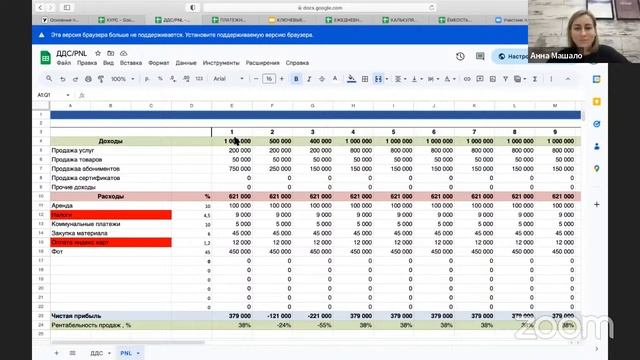Expand the zoom 100% dropdown
This screenshot has height=360, width=640.
pos(123,79)
